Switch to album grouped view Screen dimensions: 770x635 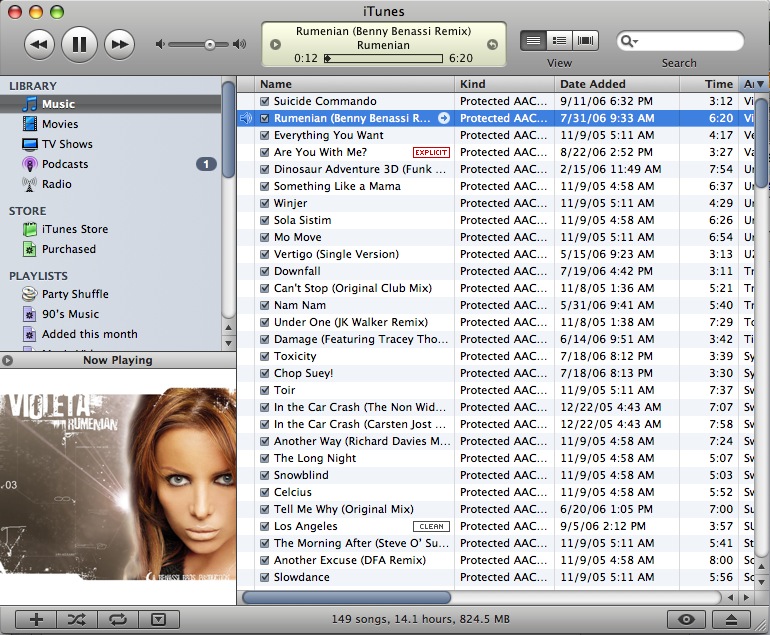tap(559, 40)
